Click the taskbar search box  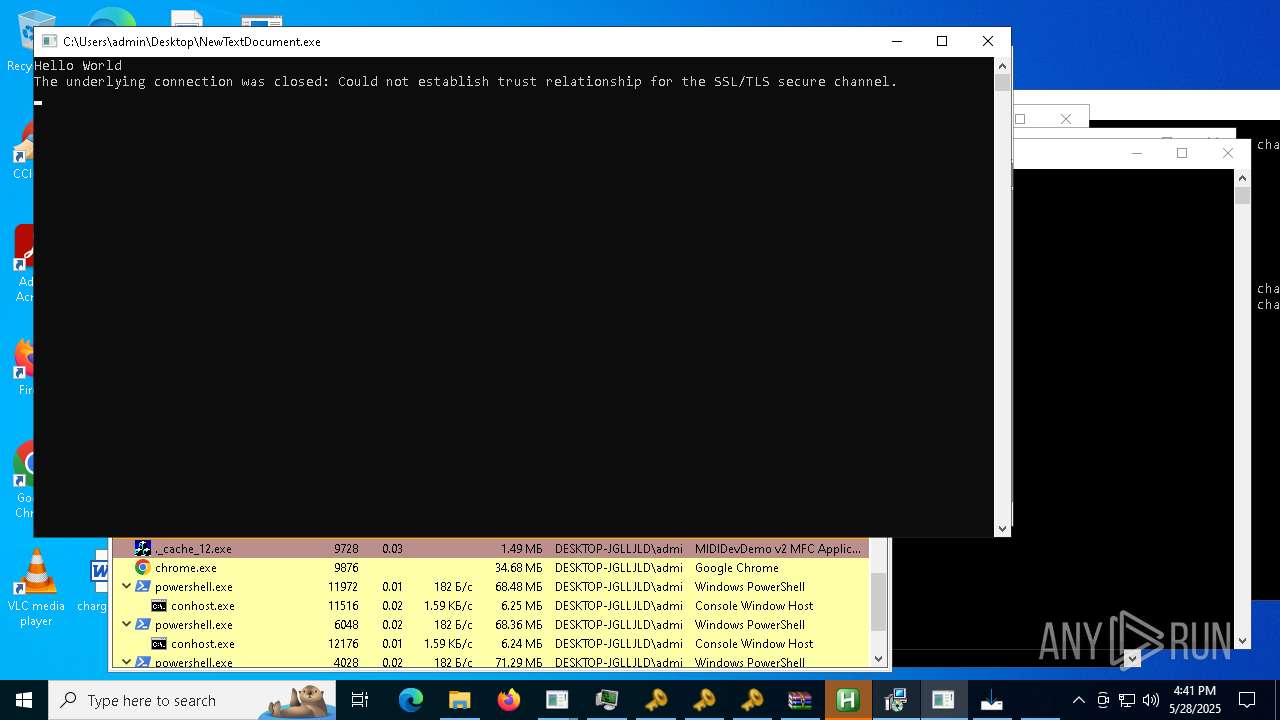coord(192,700)
